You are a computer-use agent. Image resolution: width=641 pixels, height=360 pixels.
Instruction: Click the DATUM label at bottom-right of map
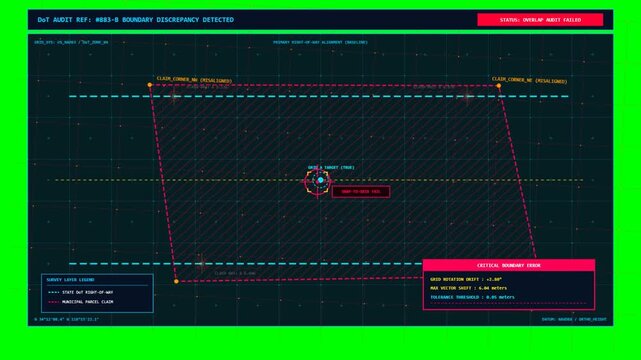click(574, 319)
